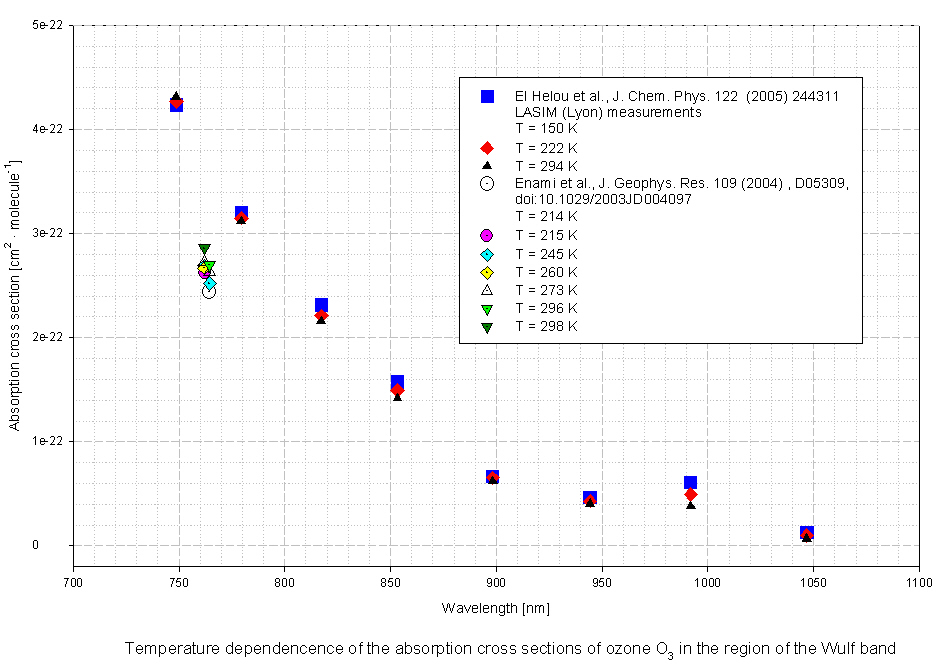This screenshot has width=944, height=667.
Task: Click the LASIM (Lyon) measurements legend text
Action: 608,113
